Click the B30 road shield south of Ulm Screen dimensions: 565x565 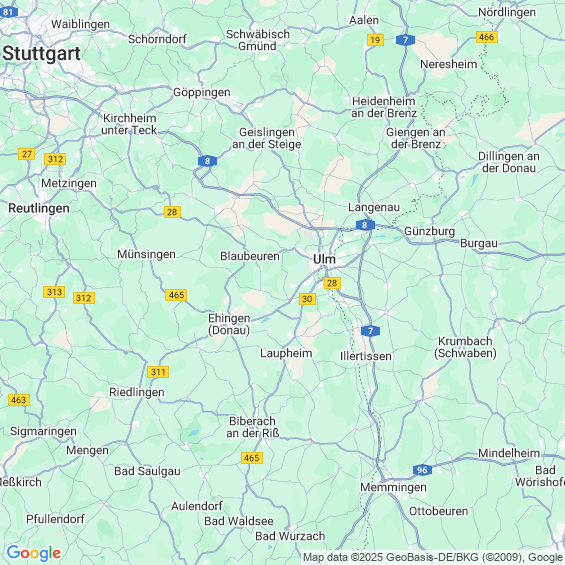(307, 299)
